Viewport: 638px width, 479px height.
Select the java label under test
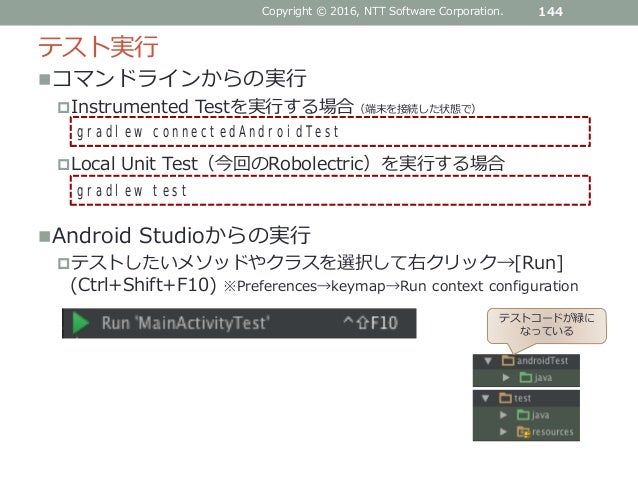pyautogui.click(x=540, y=415)
